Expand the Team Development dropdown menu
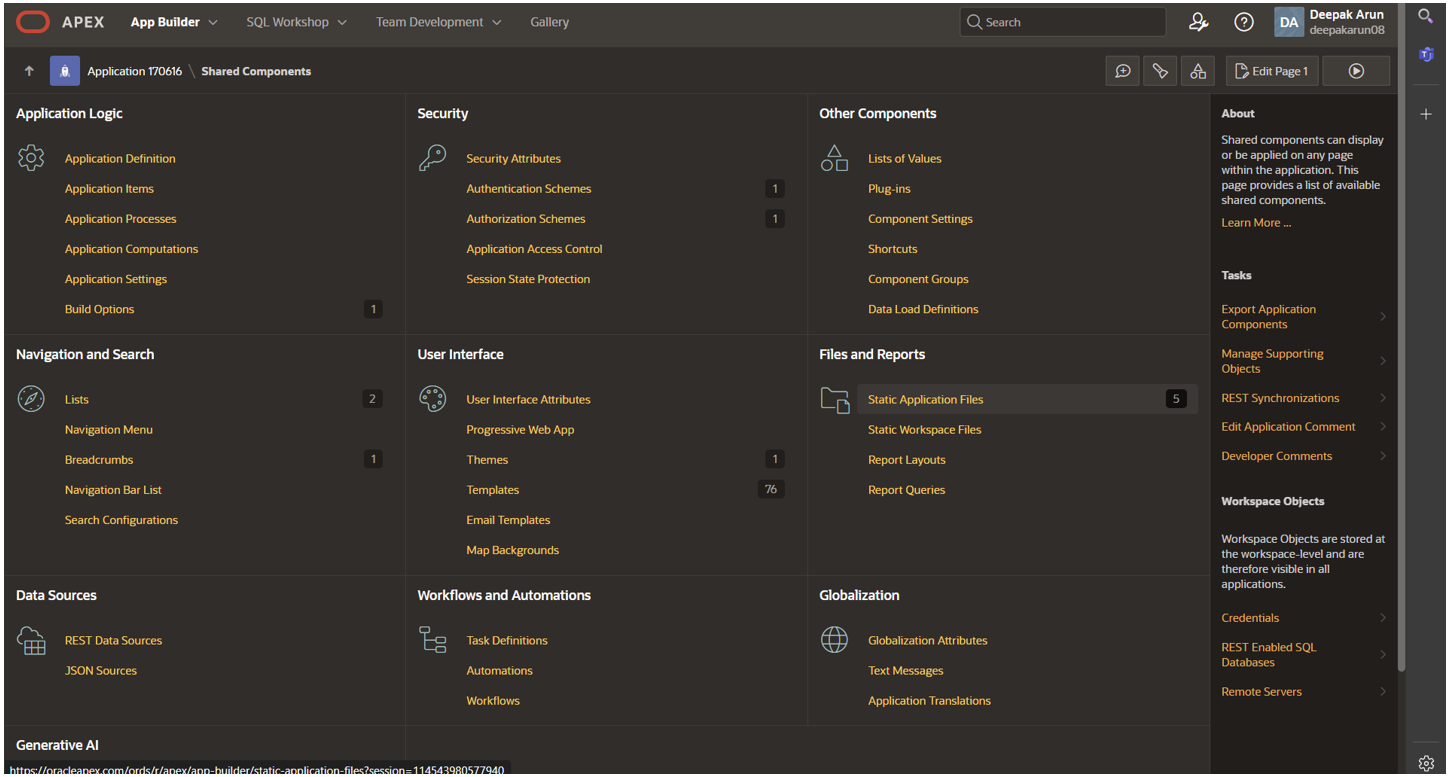This screenshot has width=1449, height=777. (438, 22)
